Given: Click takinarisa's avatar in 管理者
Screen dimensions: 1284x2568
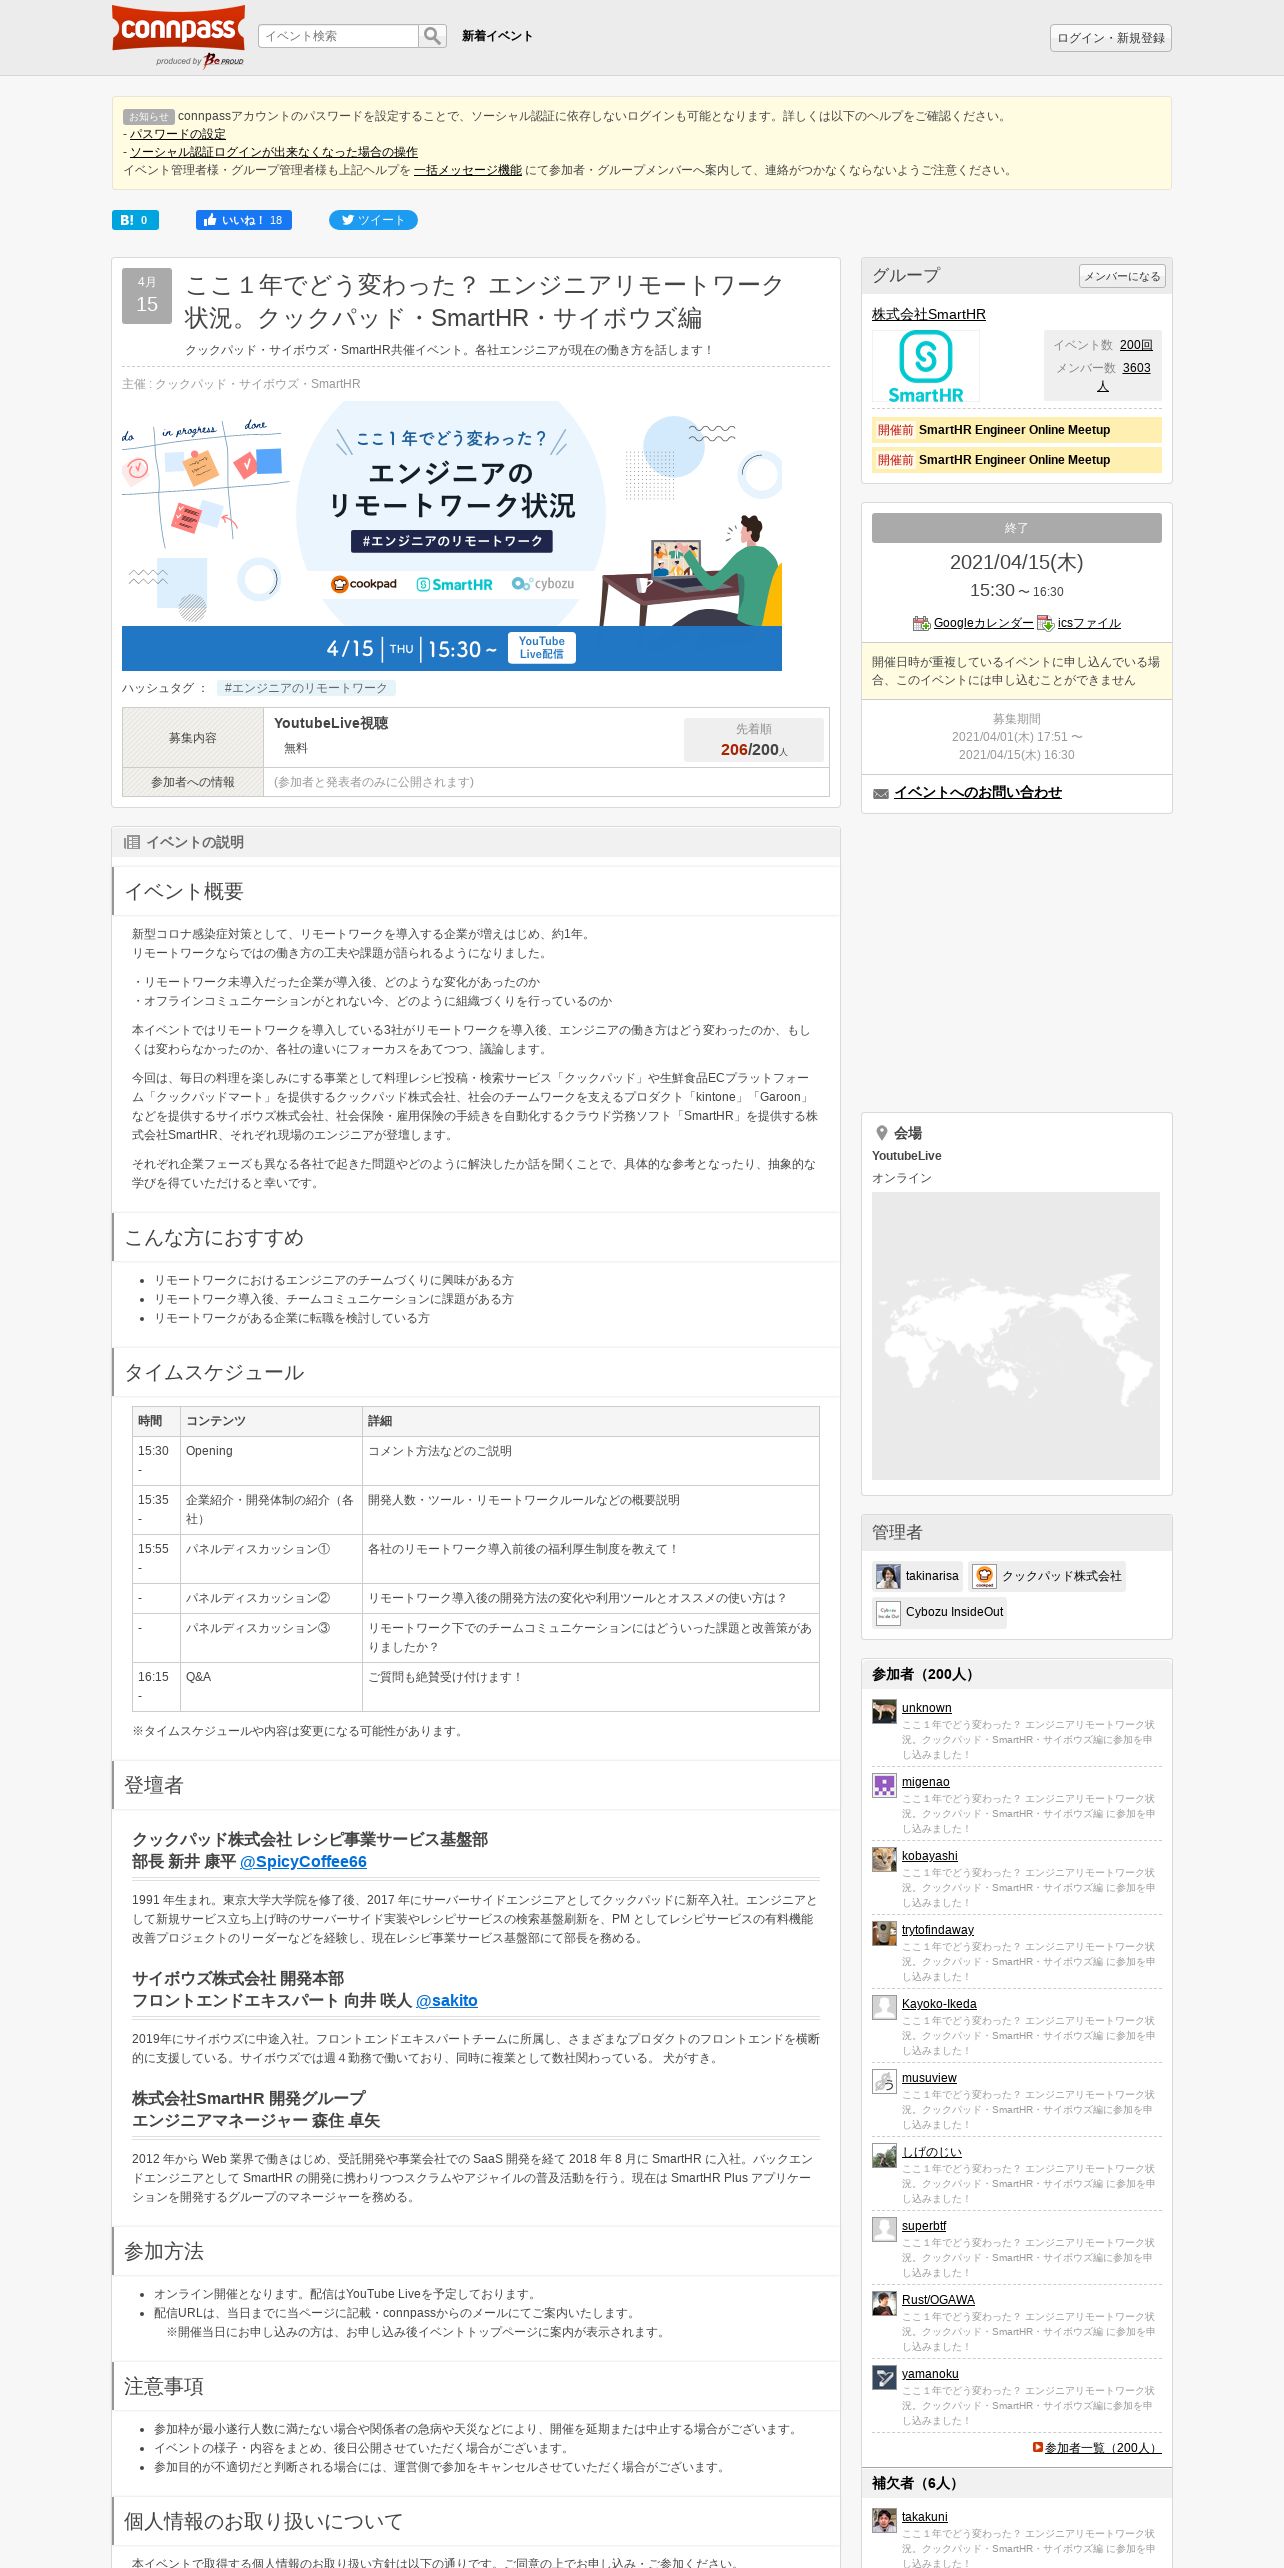Looking at the screenshot, I should pyautogui.click(x=888, y=1576).
